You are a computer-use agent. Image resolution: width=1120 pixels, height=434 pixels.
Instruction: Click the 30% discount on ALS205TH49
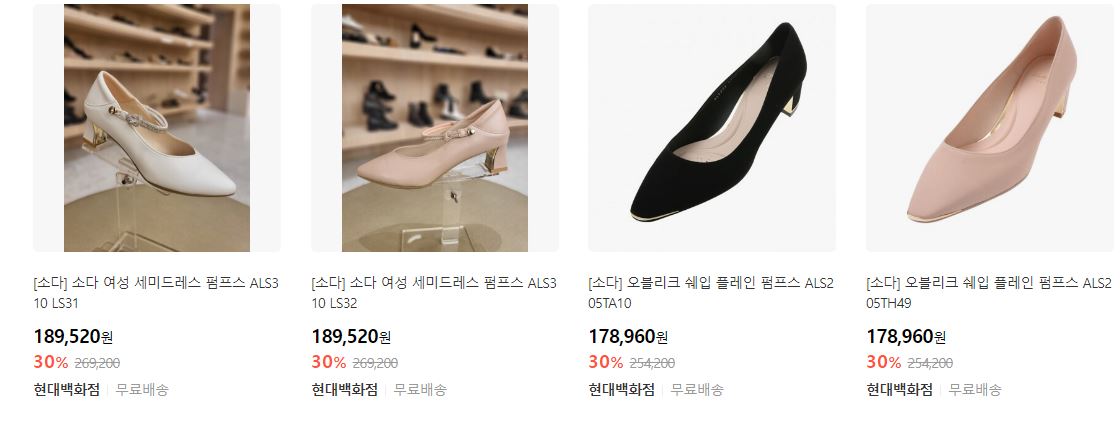pyautogui.click(x=884, y=363)
